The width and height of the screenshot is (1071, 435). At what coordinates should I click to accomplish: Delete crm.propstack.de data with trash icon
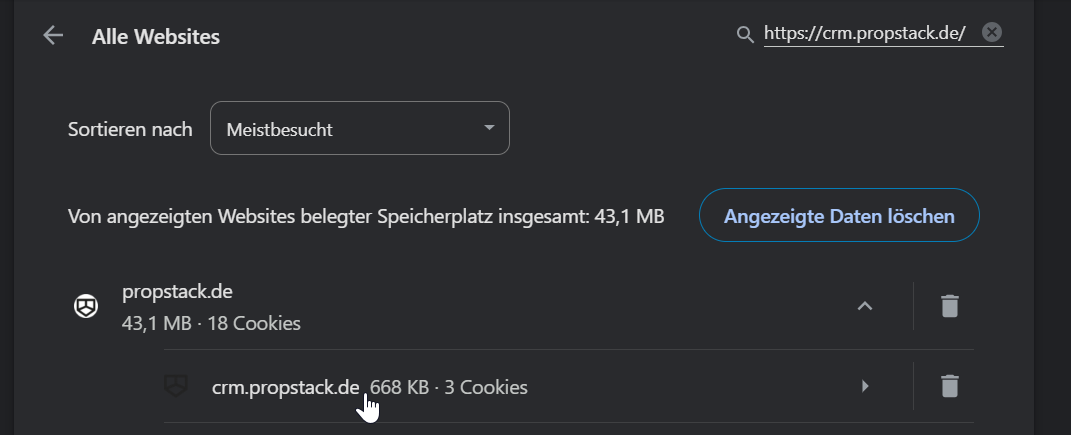tap(949, 386)
